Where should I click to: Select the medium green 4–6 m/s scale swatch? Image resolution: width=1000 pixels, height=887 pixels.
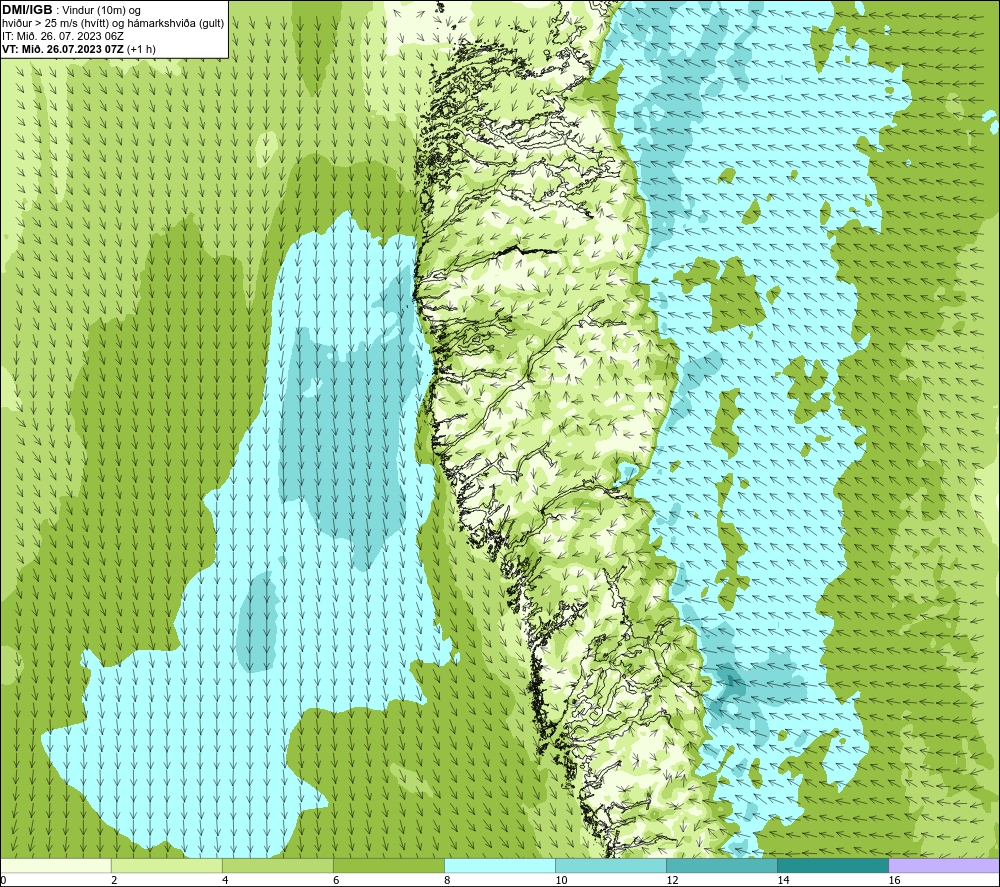coord(277,866)
